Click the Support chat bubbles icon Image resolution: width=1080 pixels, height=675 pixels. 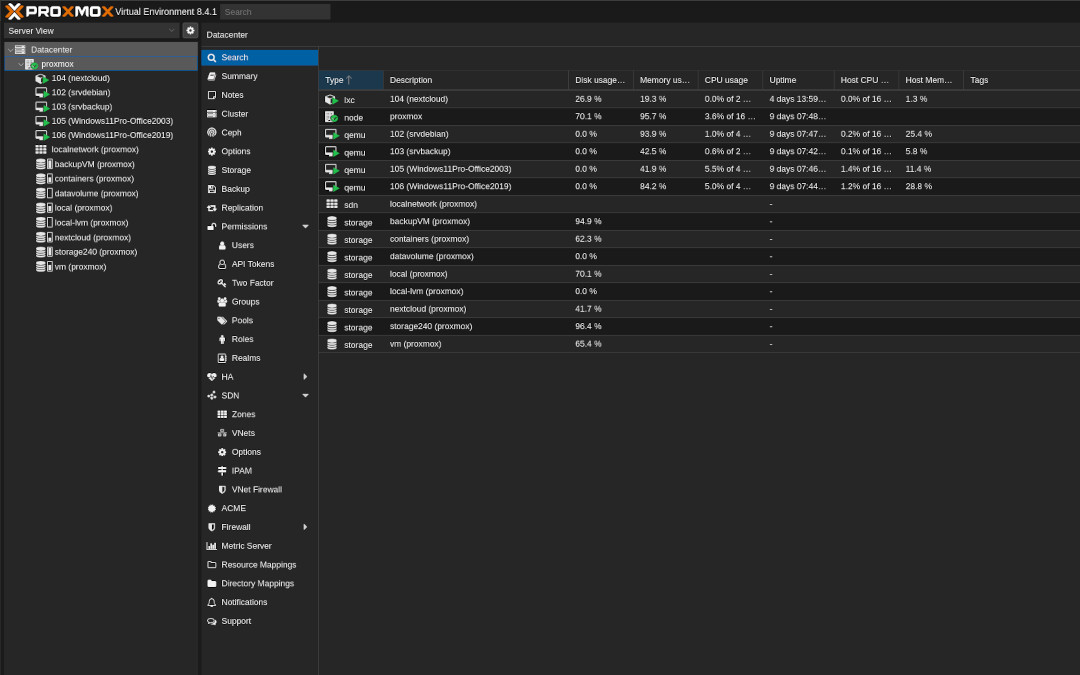tap(211, 621)
